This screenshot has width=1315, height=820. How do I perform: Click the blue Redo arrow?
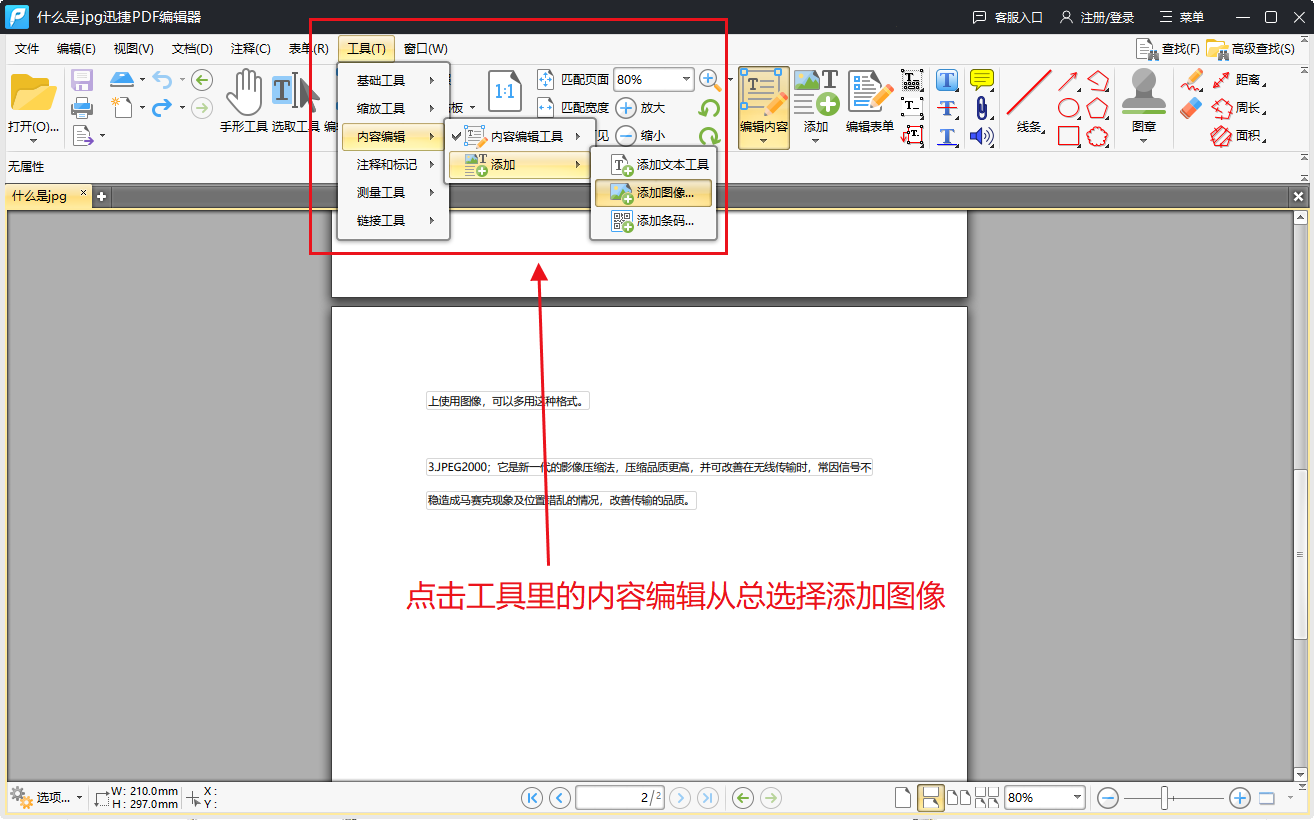[162, 107]
